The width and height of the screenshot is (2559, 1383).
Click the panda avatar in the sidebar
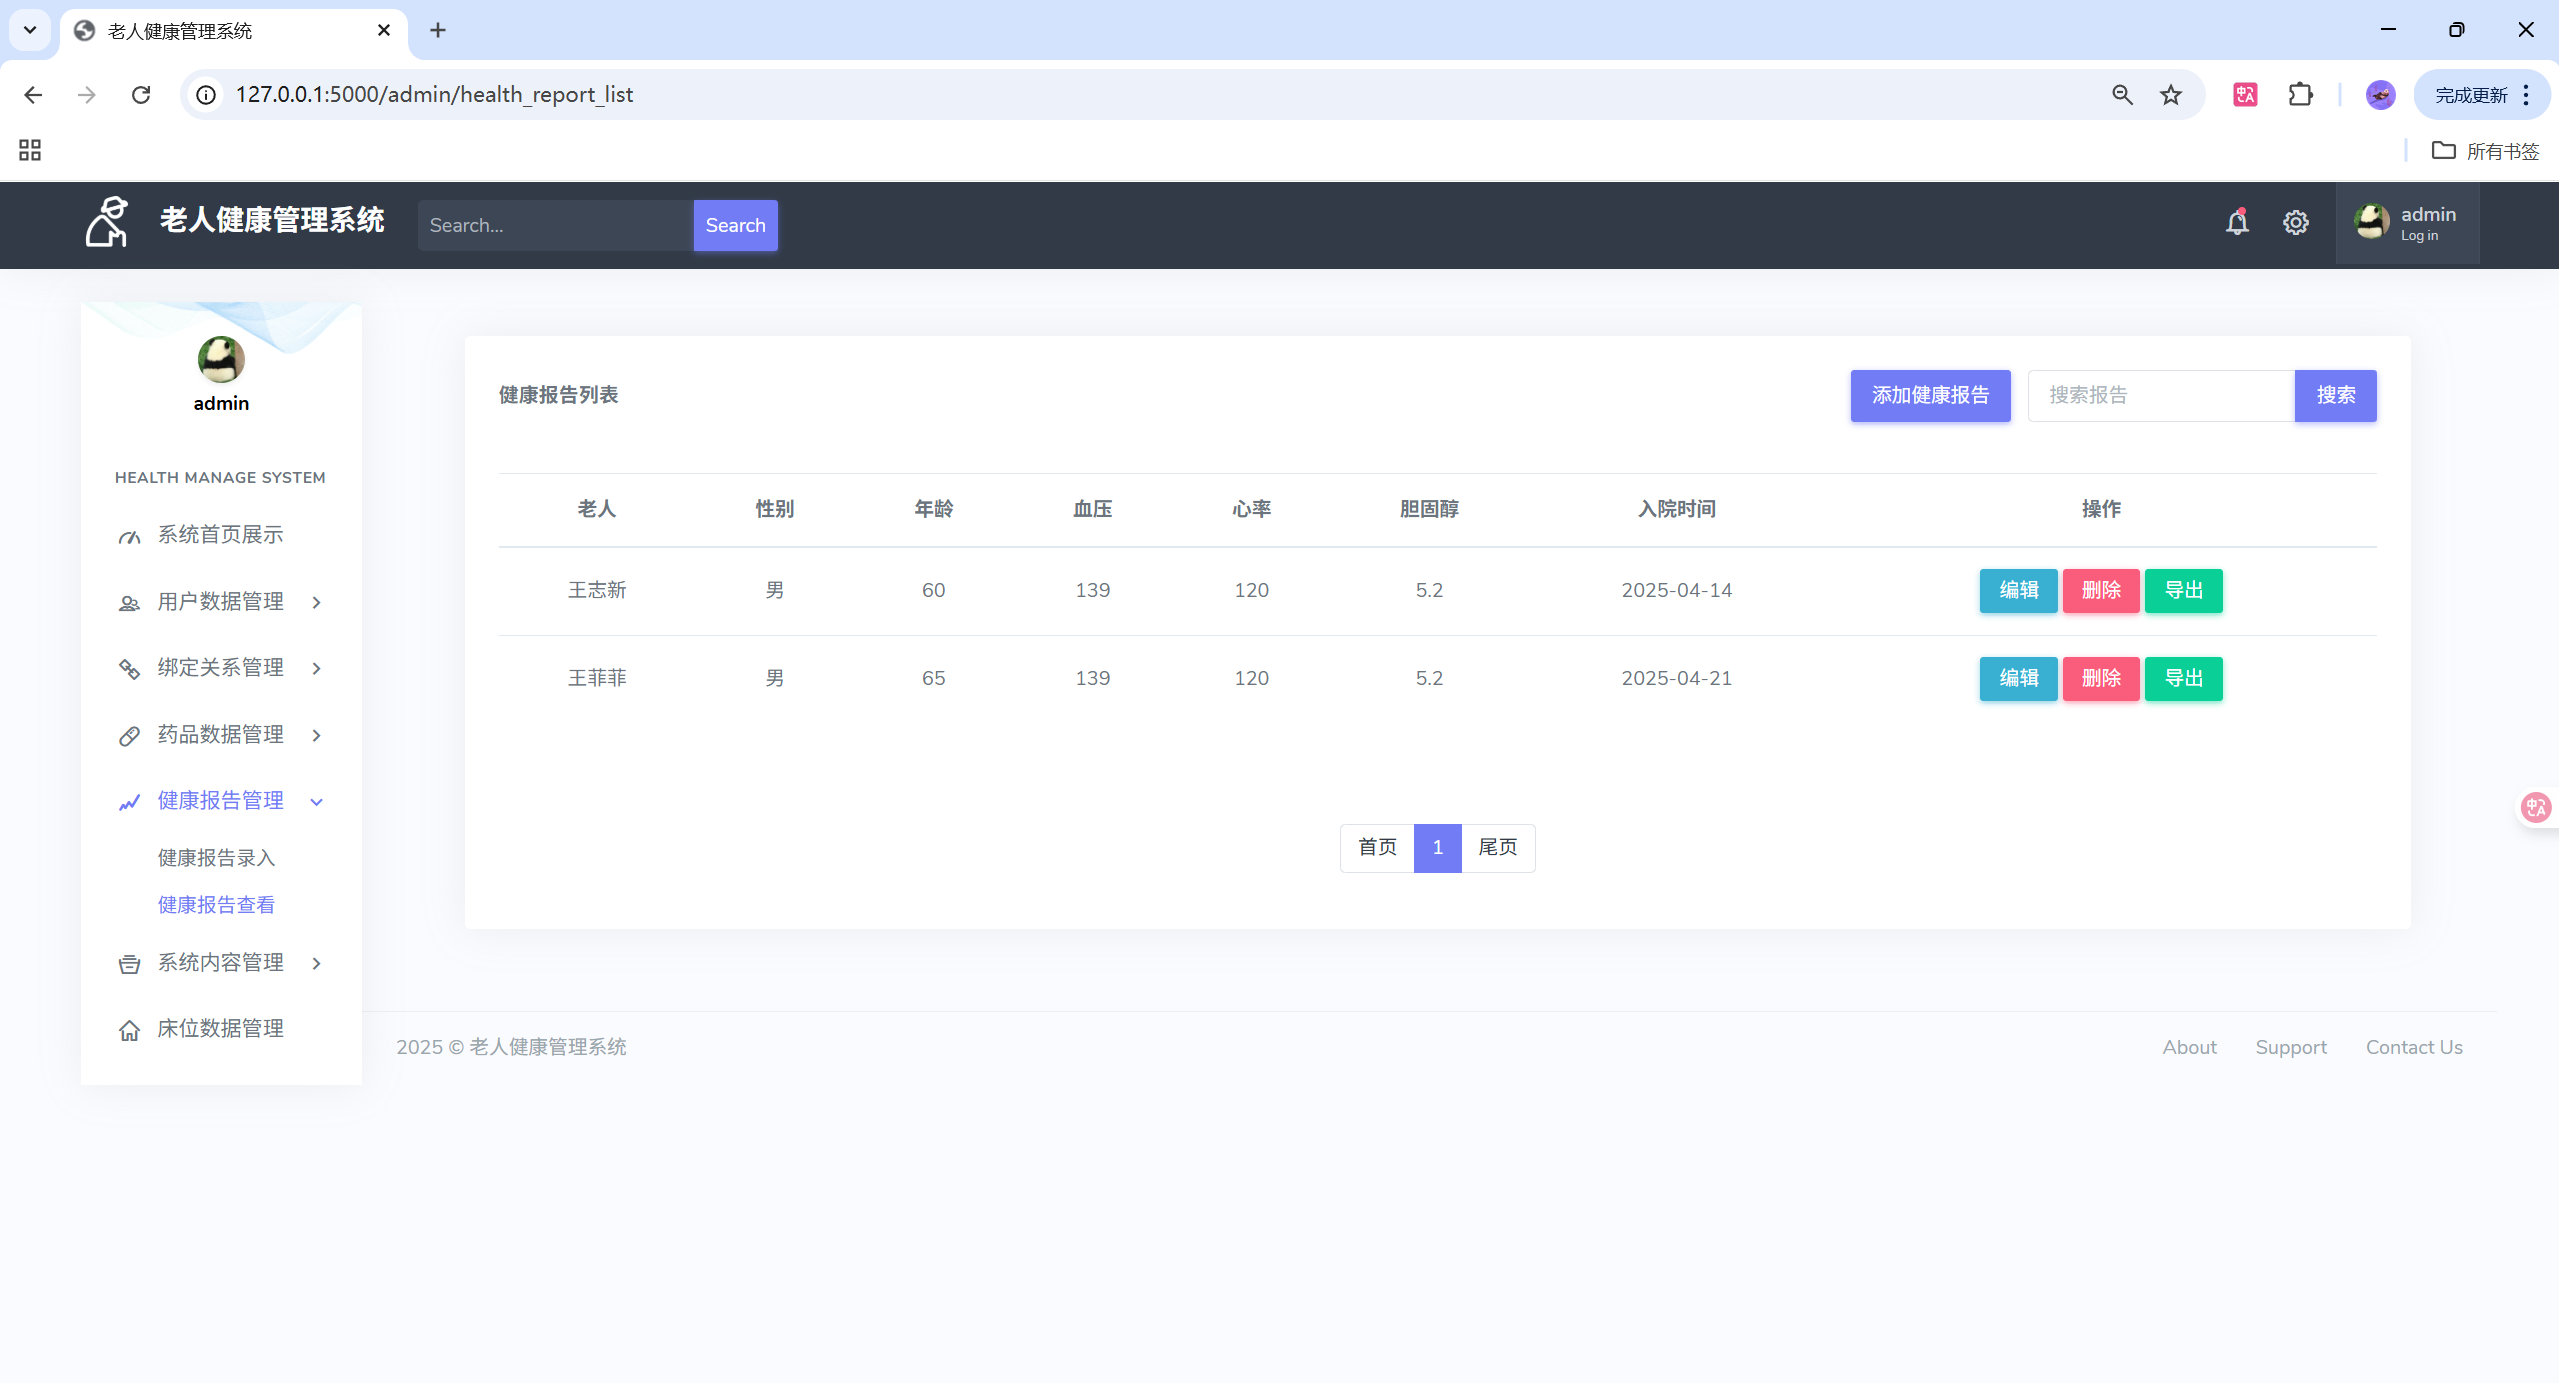point(221,359)
